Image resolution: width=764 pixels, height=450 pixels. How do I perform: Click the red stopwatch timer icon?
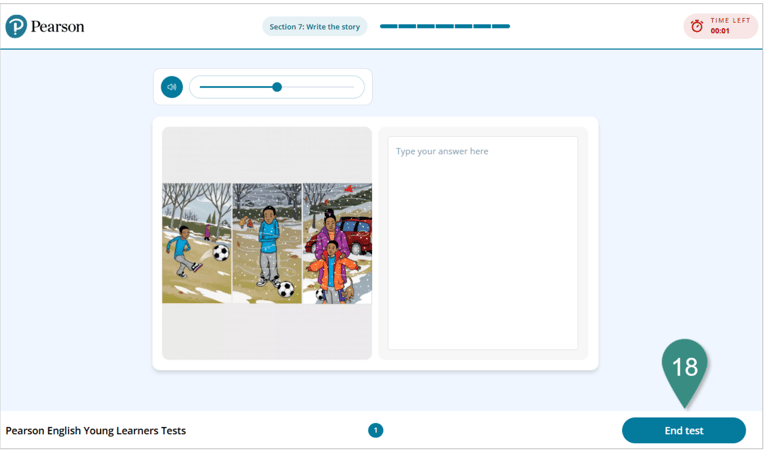(x=697, y=26)
